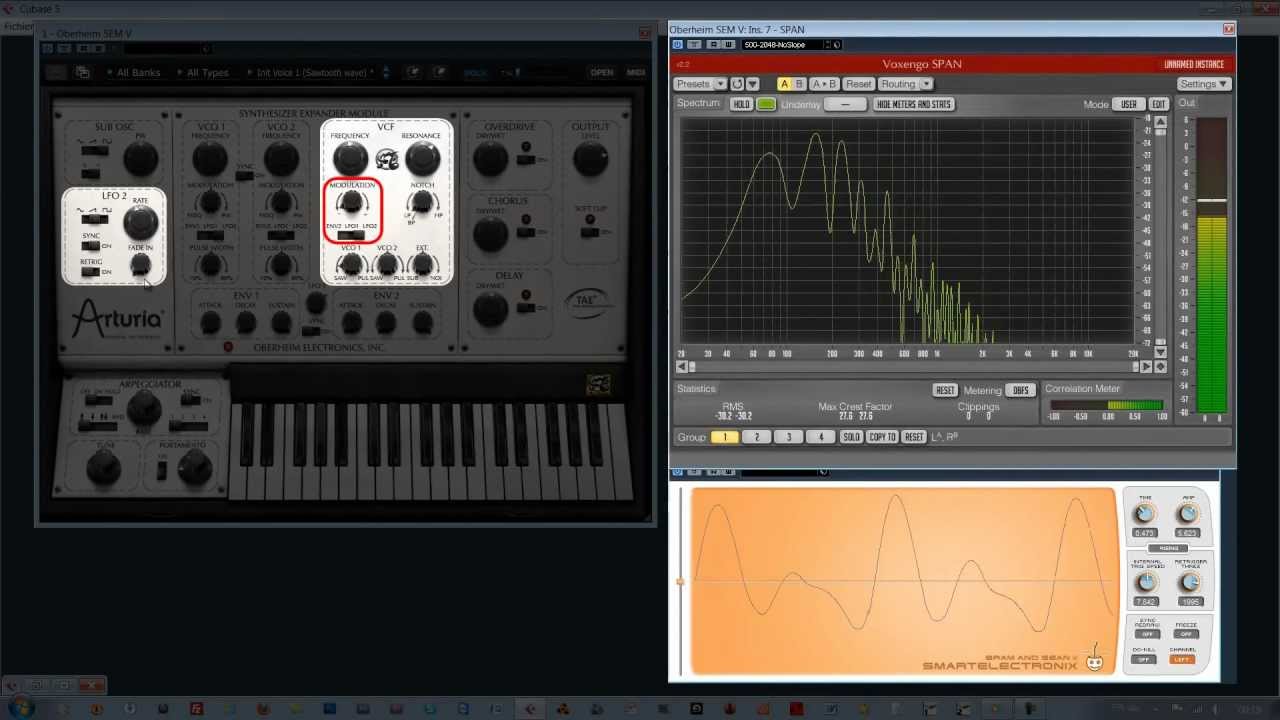
Task: Toggle the LFO 2 Retrig switch
Action: 91,272
